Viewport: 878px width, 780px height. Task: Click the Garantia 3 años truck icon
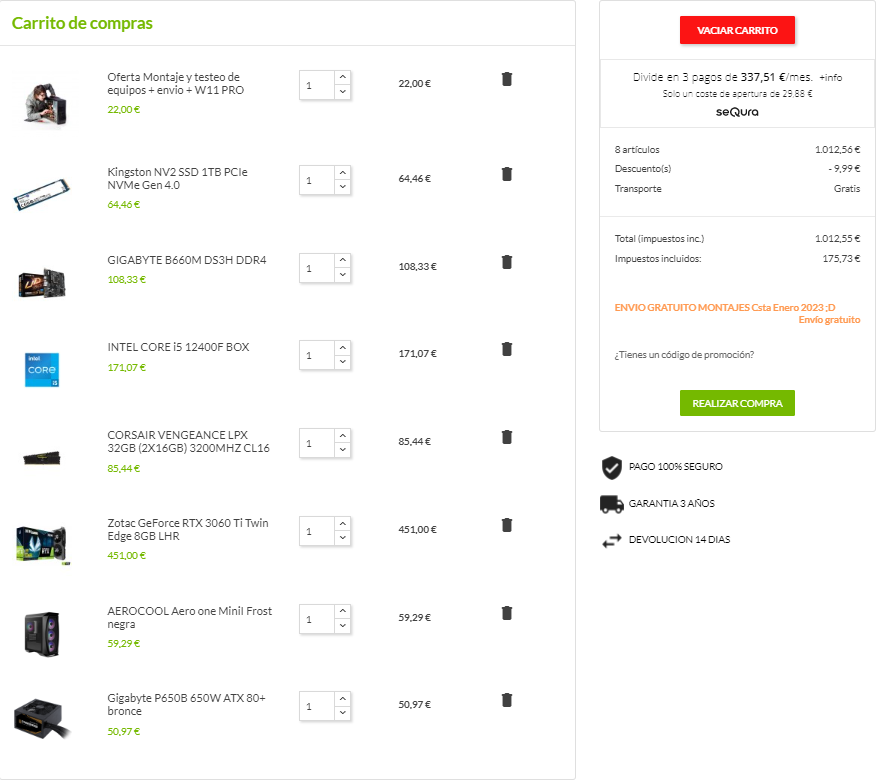click(x=611, y=504)
